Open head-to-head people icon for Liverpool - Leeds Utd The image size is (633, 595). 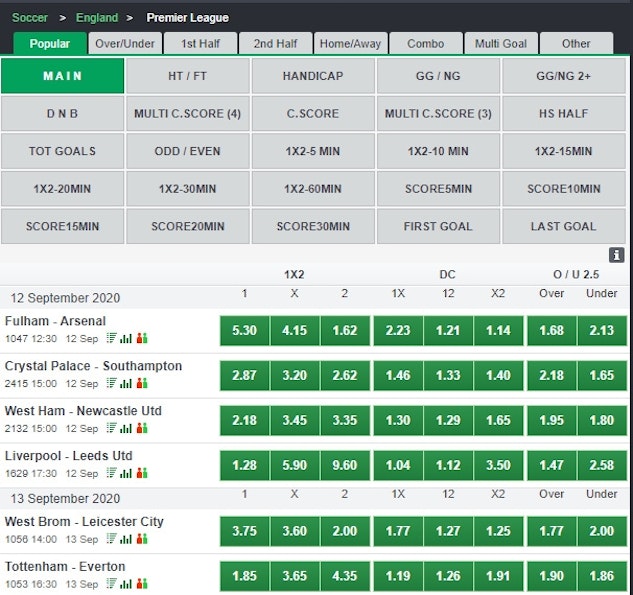point(142,473)
